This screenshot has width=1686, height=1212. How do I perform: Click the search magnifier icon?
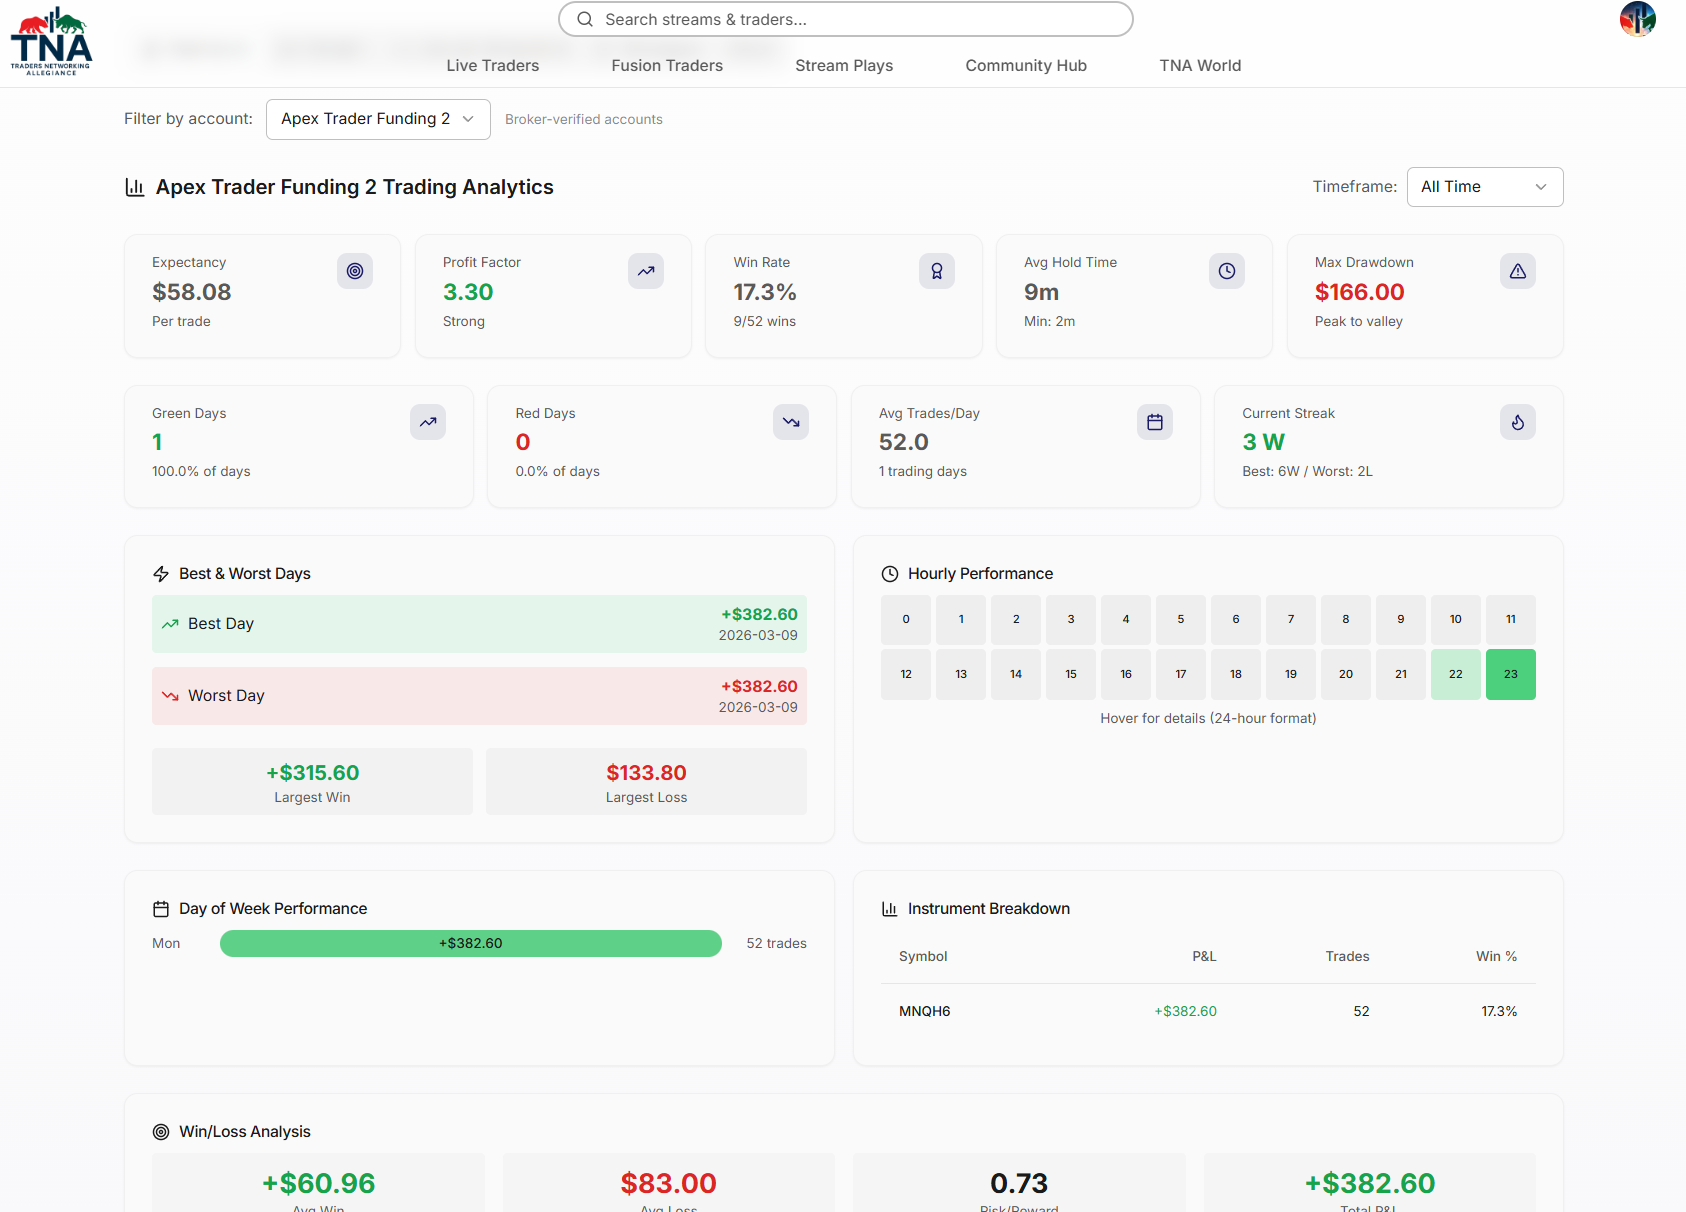coord(585,19)
